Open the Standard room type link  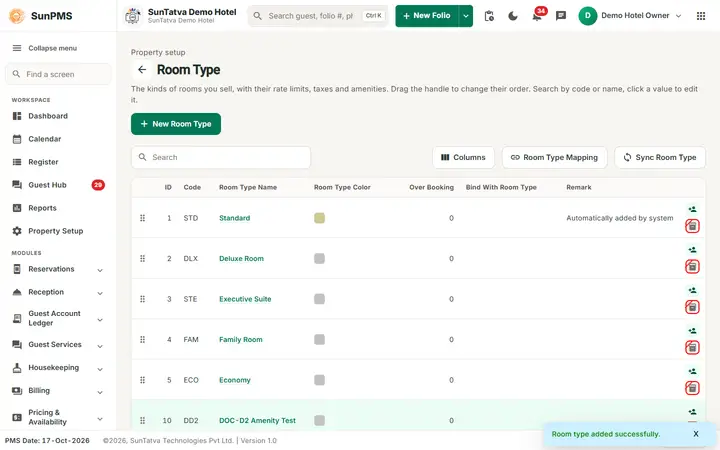click(235, 218)
